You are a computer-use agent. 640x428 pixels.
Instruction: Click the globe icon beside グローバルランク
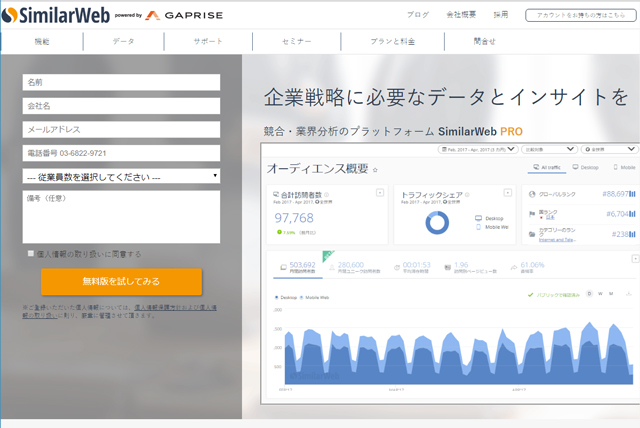click(x=532, y=194)
